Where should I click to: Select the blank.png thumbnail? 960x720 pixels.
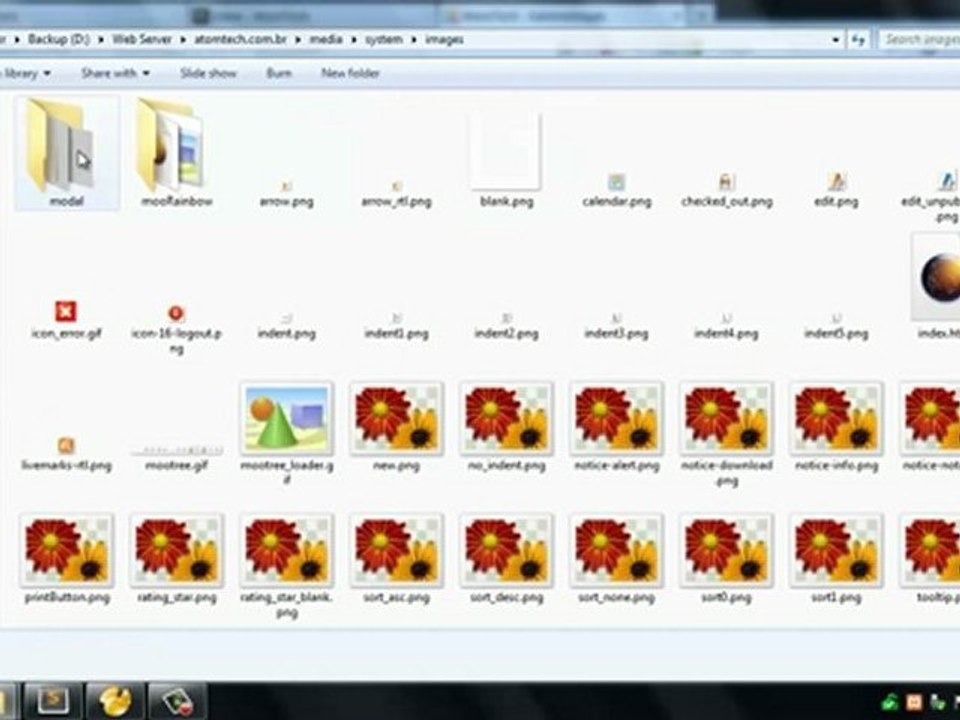click(x=506, y=151)
